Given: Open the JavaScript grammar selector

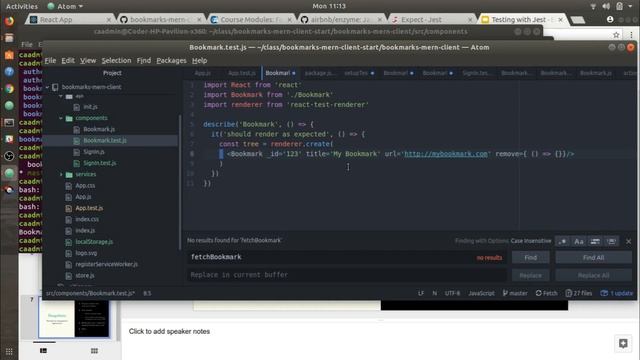Looking at the screenshot, I should point(481,293).
